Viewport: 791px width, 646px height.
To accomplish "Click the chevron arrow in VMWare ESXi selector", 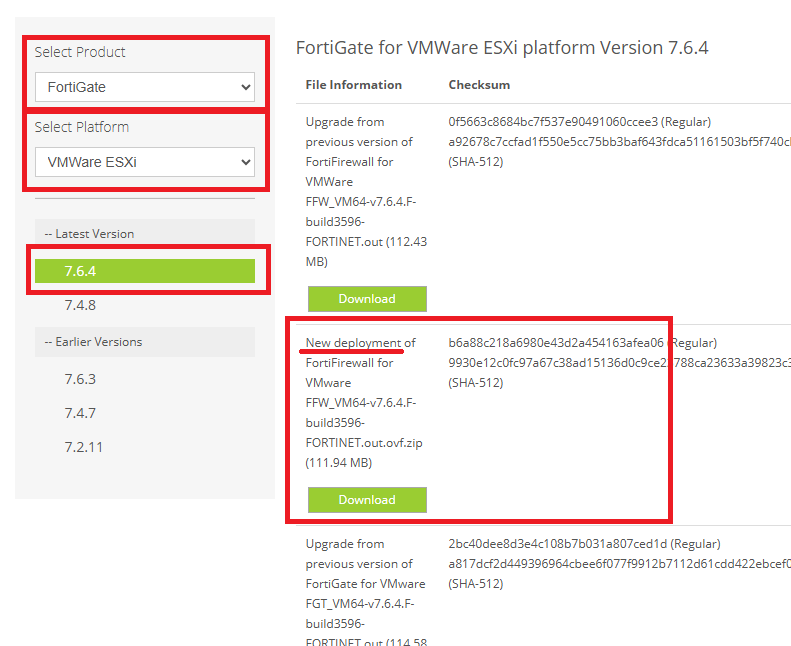I will tap(246, 162).
